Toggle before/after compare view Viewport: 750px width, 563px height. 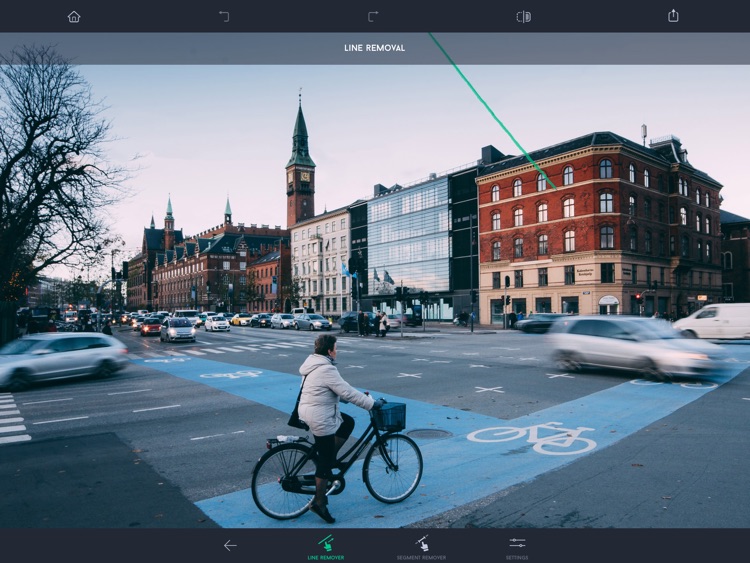tap(524, 17)
